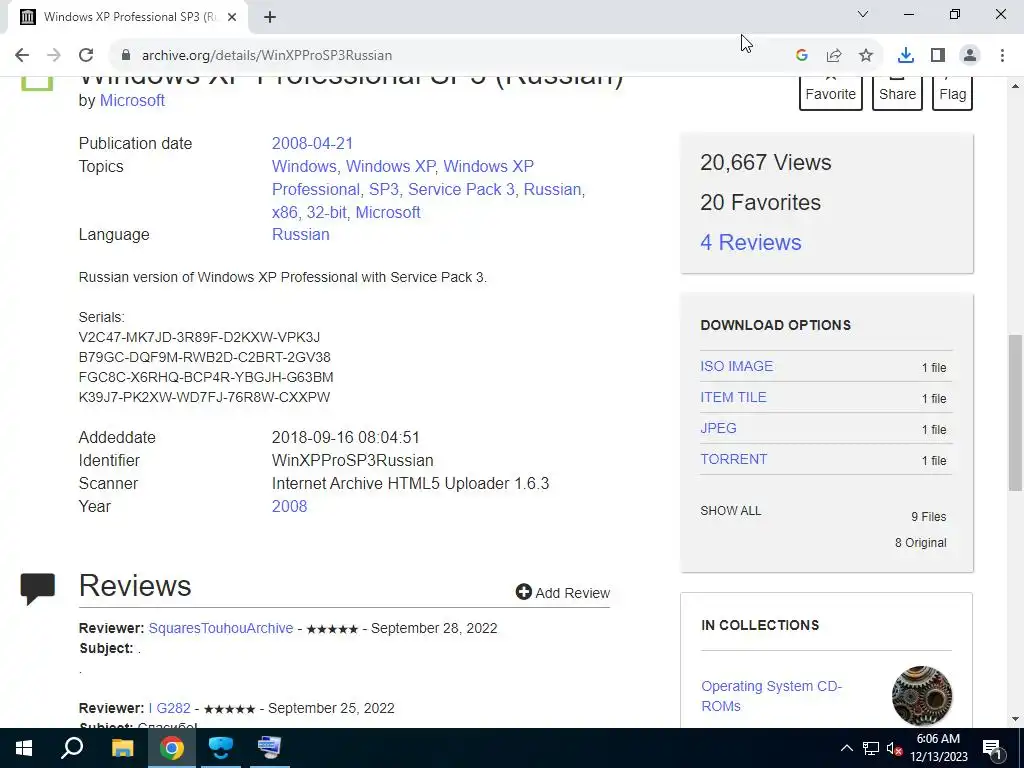Click the Favorite button

[831, 93]
